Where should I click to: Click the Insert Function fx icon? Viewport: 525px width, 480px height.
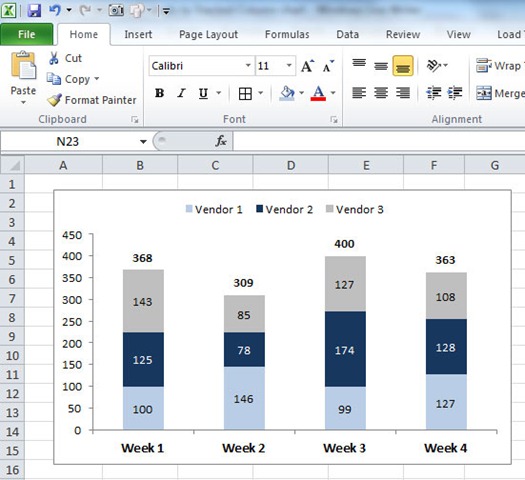(x=221, y=141)
